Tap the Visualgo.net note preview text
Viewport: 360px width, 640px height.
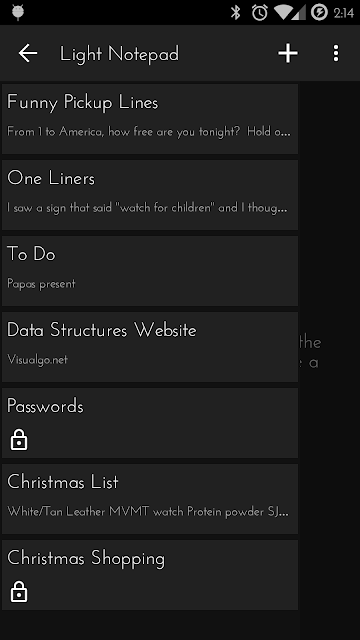(38, 360)
